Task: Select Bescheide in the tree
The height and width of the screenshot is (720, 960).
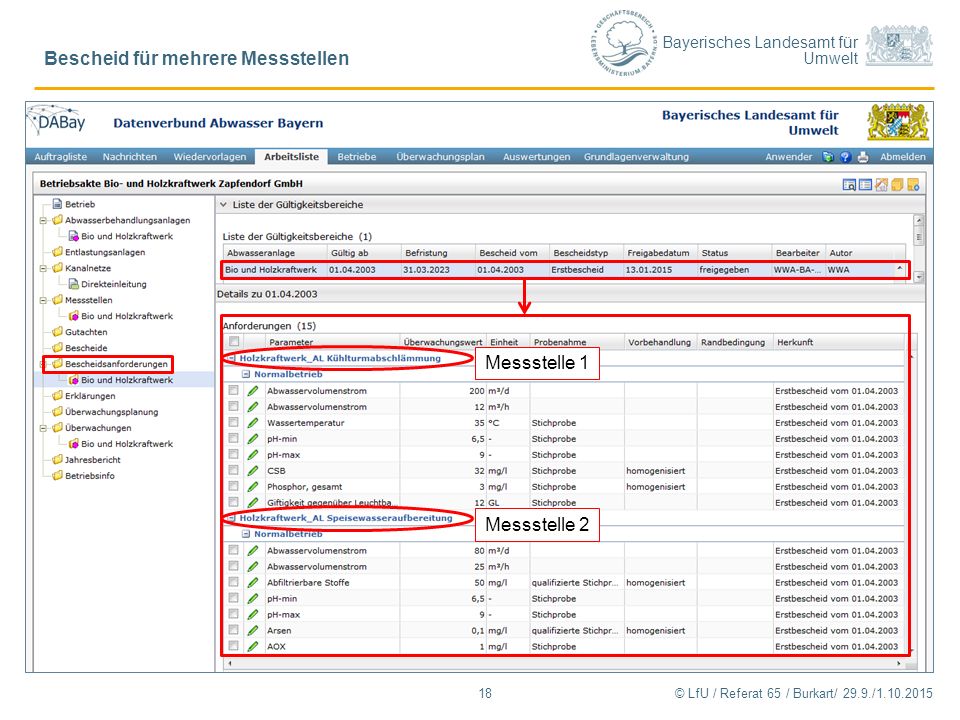Action: (x=86, y=348)
